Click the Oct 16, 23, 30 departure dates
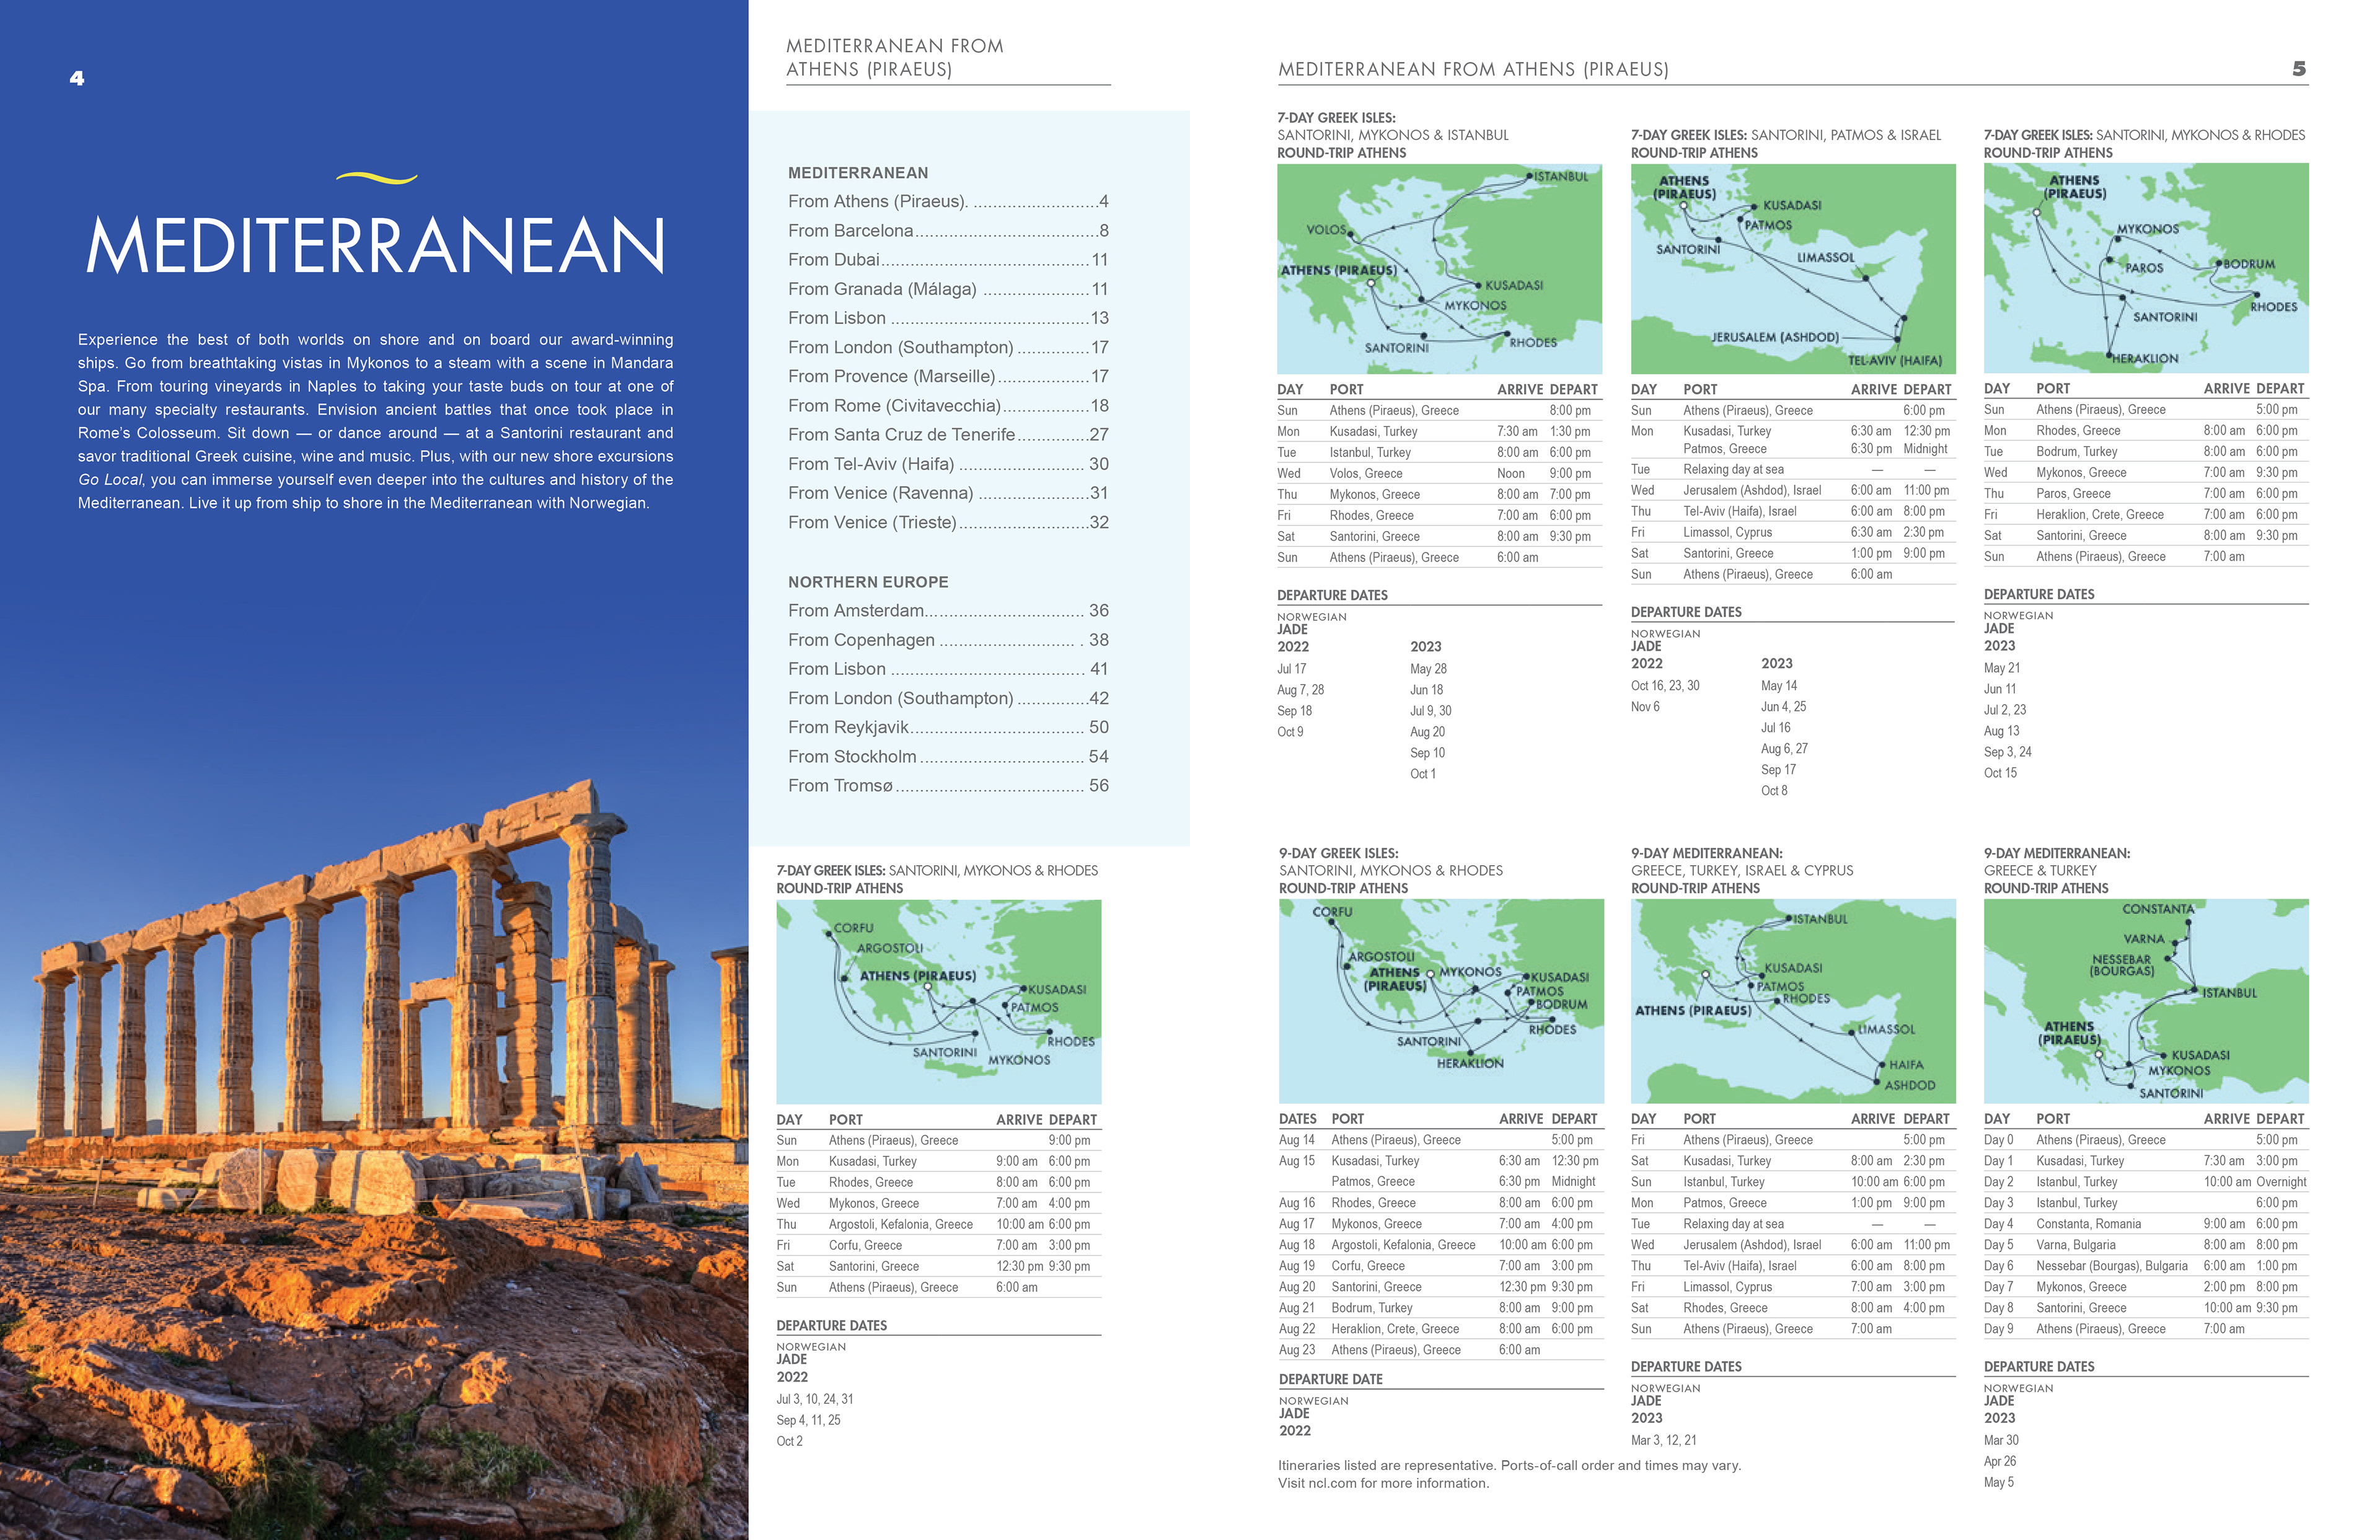This screenshot has height=1540, width=2380. [x=1665, y=686]
